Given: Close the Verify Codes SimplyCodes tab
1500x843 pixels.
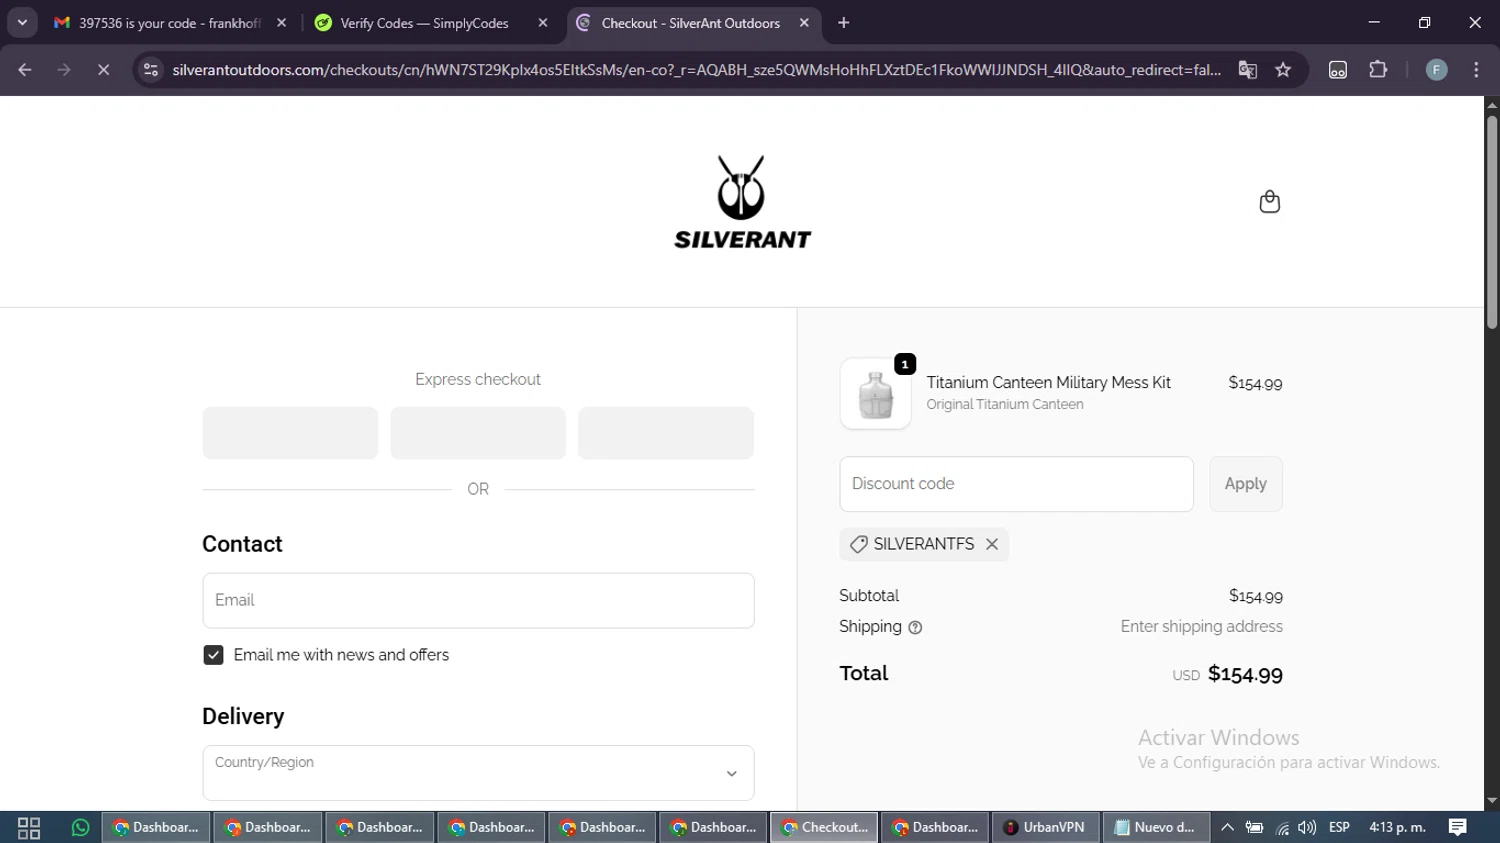Looking at the screenshot, I should [543, 22].
